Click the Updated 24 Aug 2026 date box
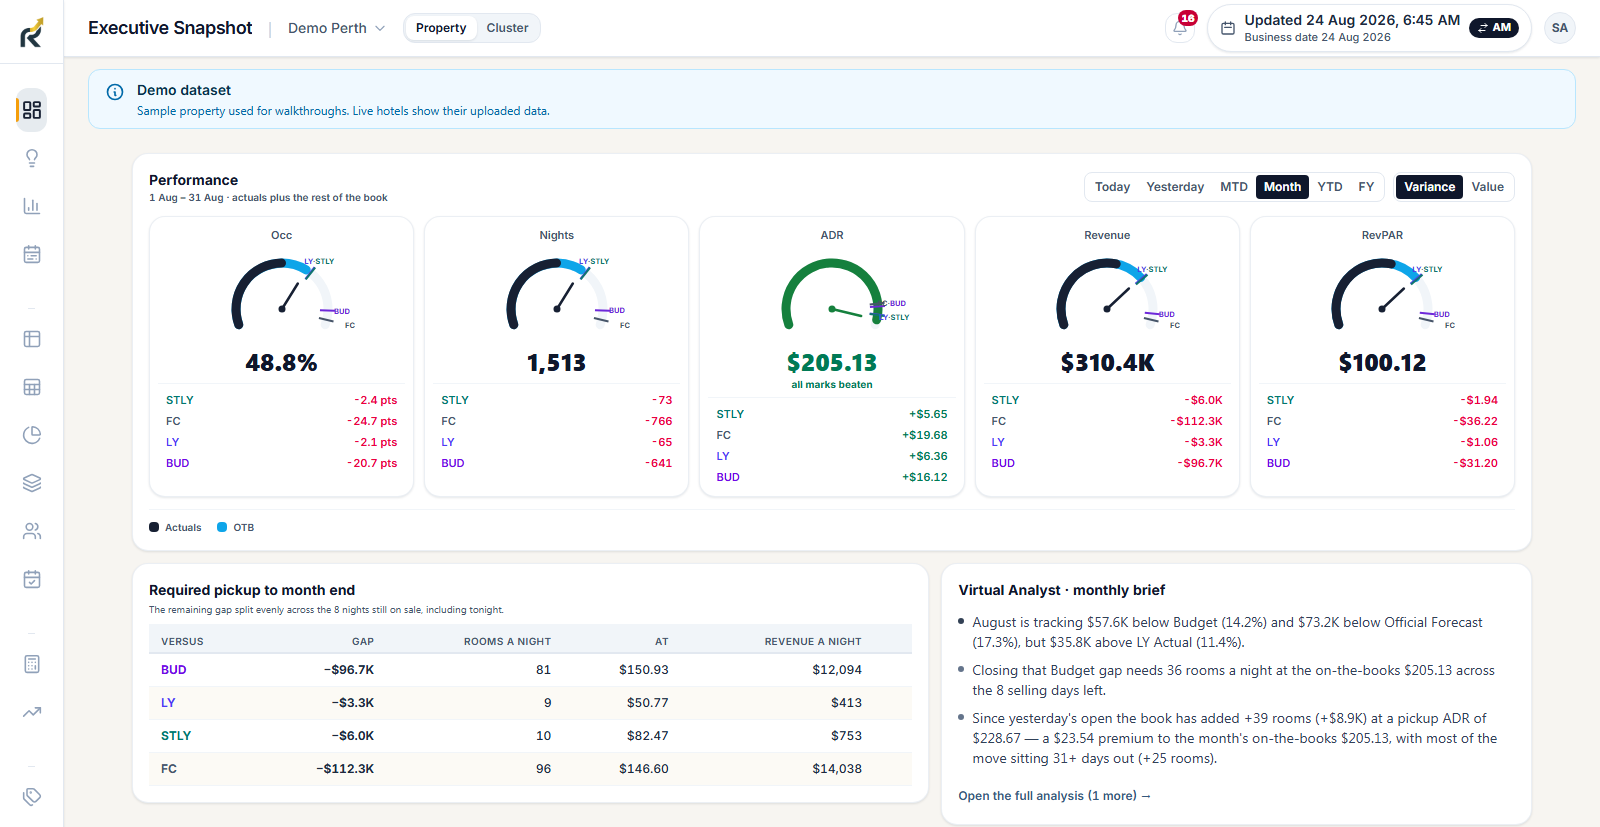The height and width of the screenshot is (827, 1600). click(x=1369, y=28)
